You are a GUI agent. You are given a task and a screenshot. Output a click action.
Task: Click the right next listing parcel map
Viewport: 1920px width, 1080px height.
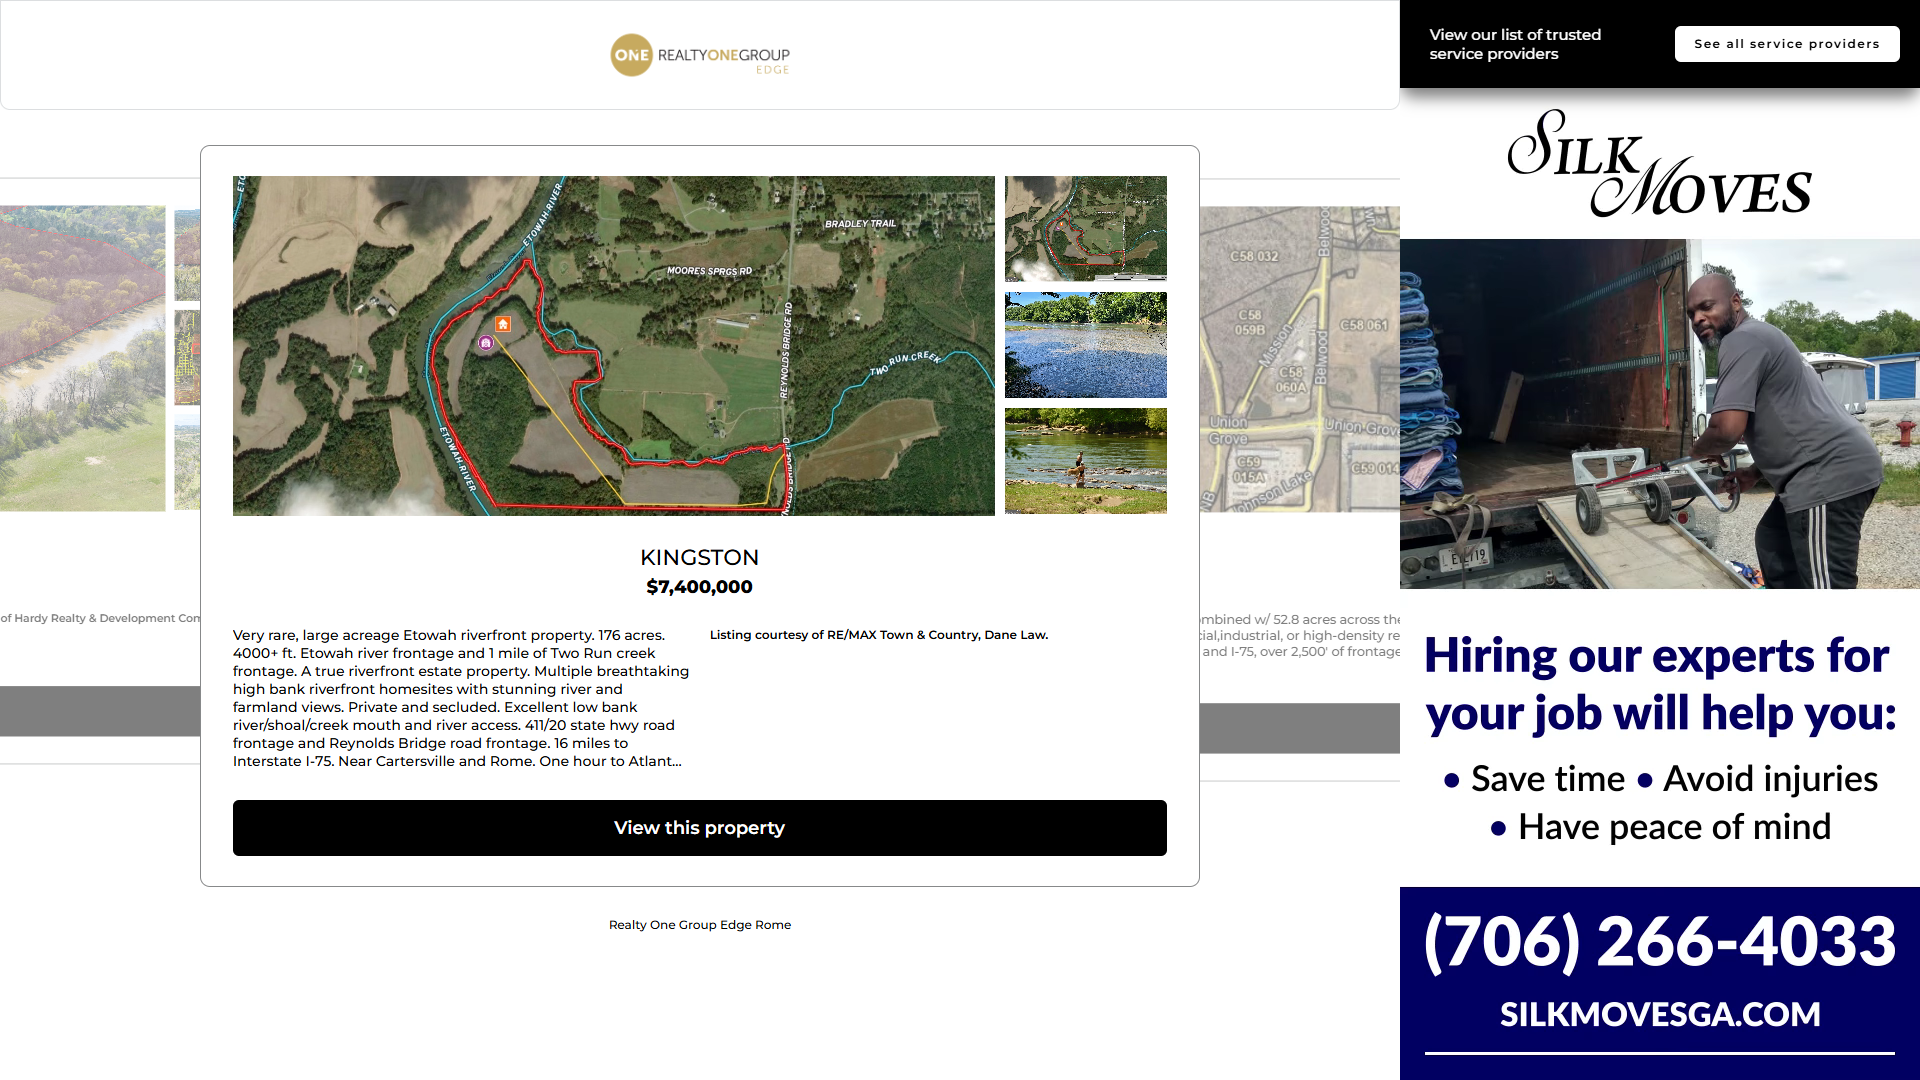(1299, 360)
